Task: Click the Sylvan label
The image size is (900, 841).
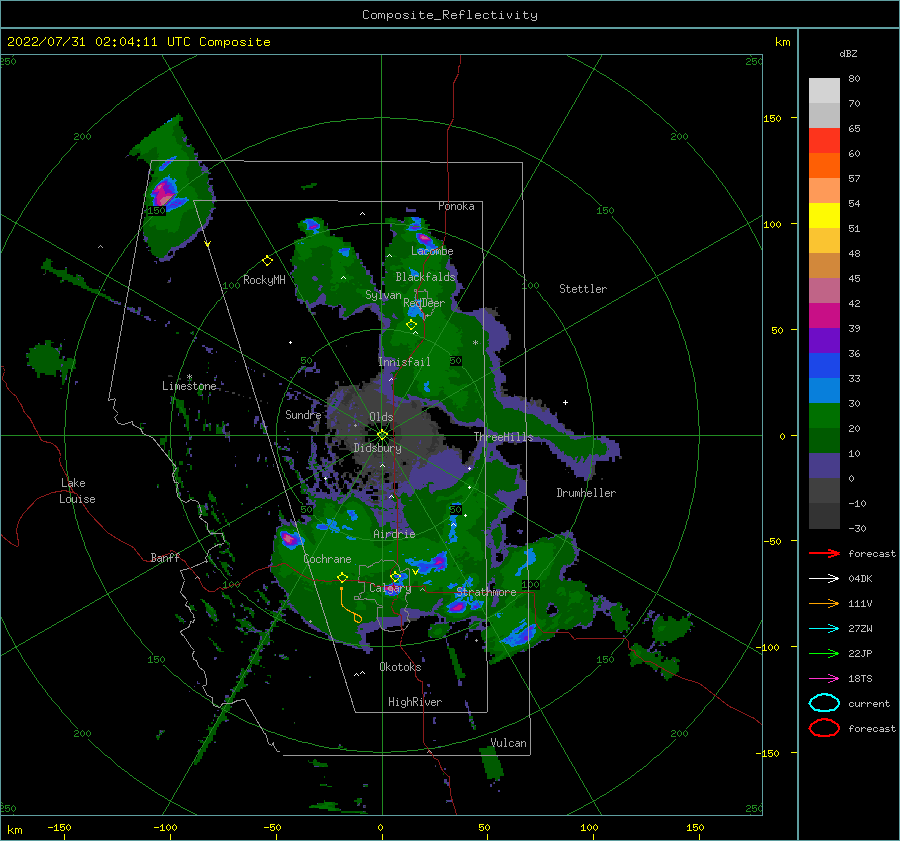Action: coord(383,295)
